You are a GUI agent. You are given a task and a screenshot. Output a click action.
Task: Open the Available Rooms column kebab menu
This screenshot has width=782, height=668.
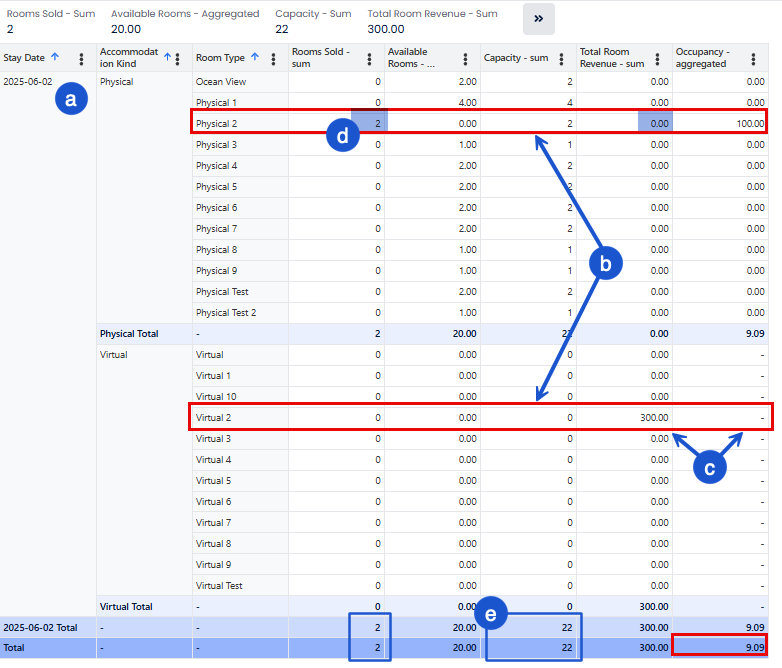point(465,58)
